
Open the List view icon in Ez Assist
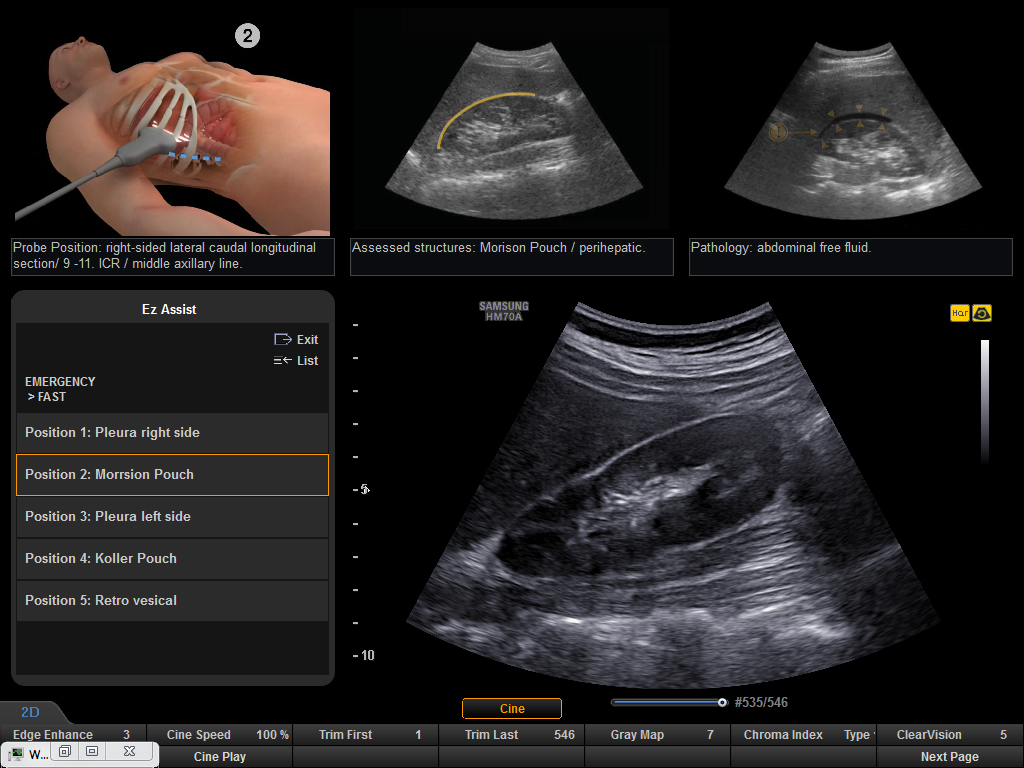tap(282, 361)
